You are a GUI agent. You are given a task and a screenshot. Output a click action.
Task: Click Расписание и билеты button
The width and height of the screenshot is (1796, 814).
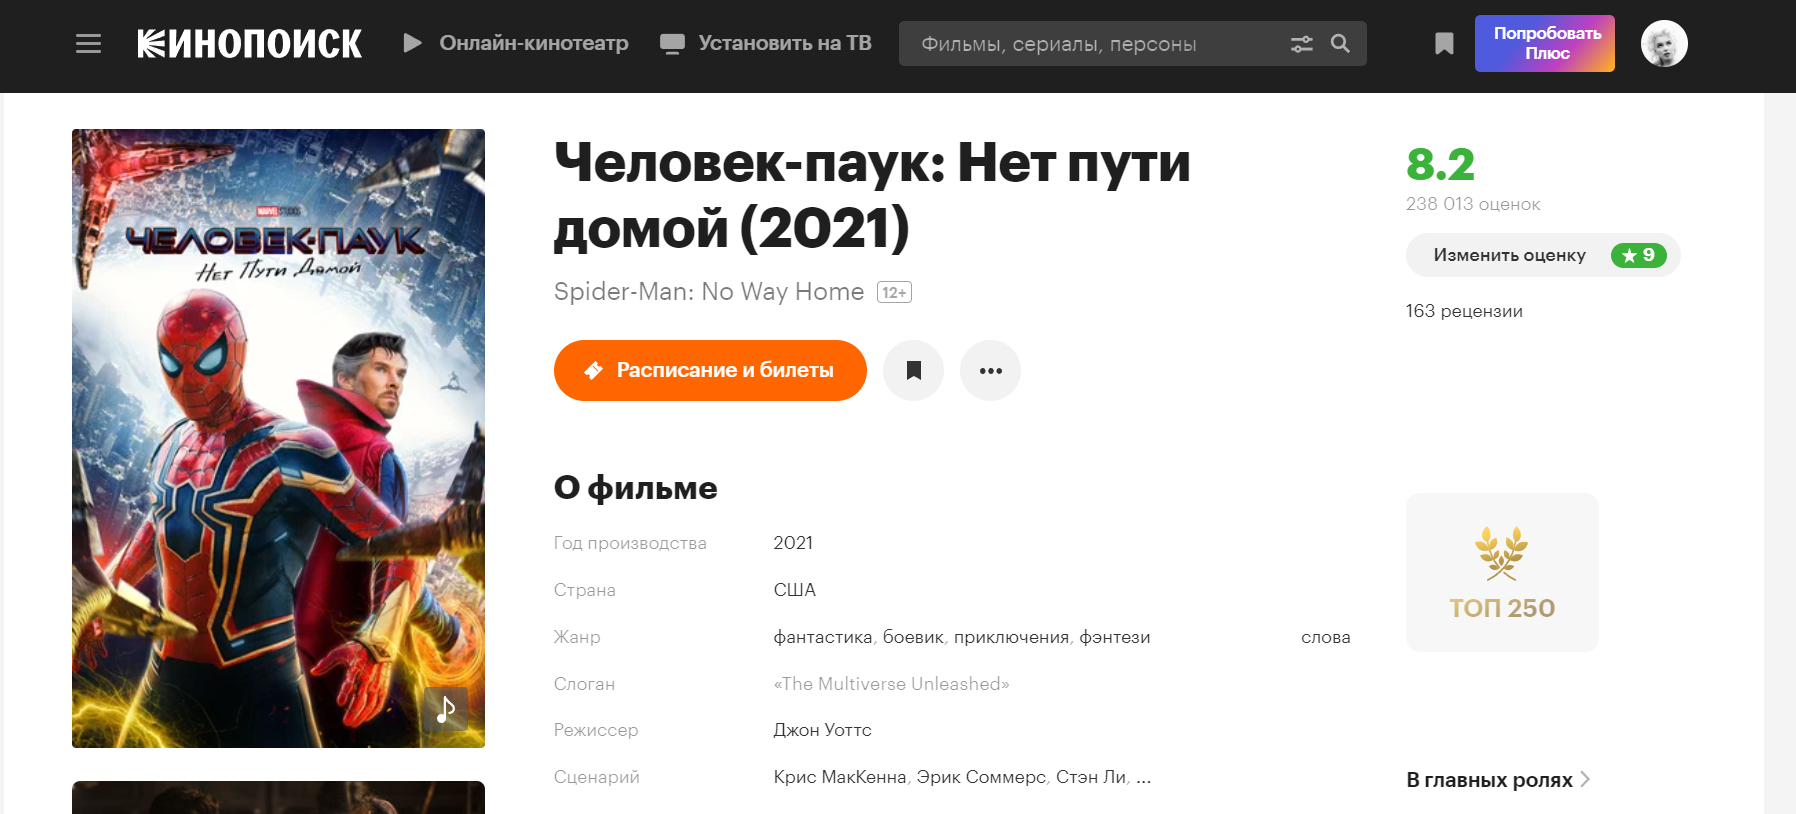coord(710,370)
